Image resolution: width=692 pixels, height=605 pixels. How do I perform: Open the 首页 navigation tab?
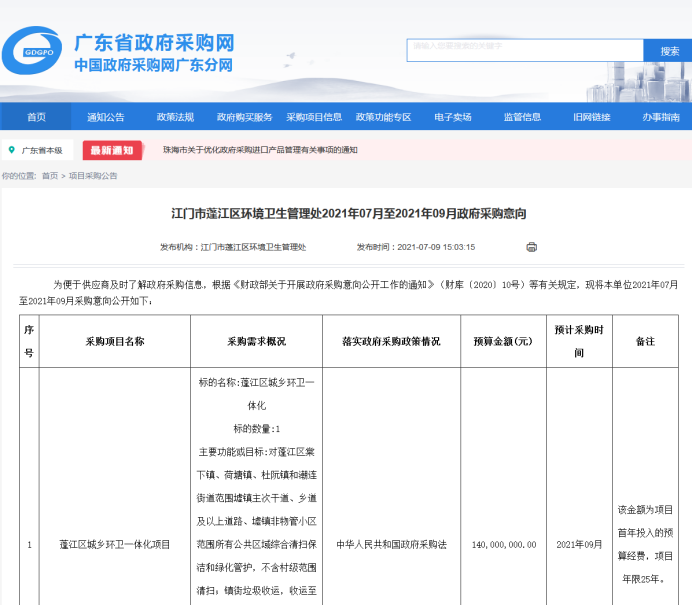tap(36, 117)
